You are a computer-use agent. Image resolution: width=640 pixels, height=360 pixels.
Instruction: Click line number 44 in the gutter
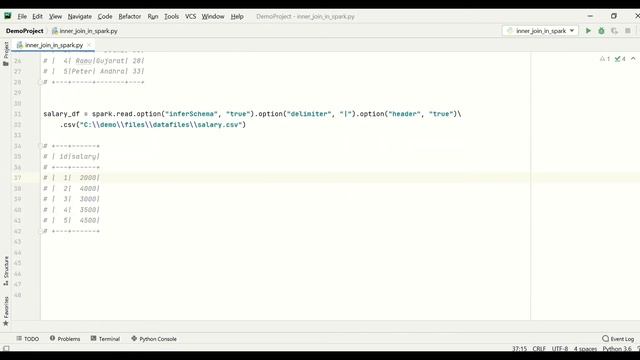17,252
